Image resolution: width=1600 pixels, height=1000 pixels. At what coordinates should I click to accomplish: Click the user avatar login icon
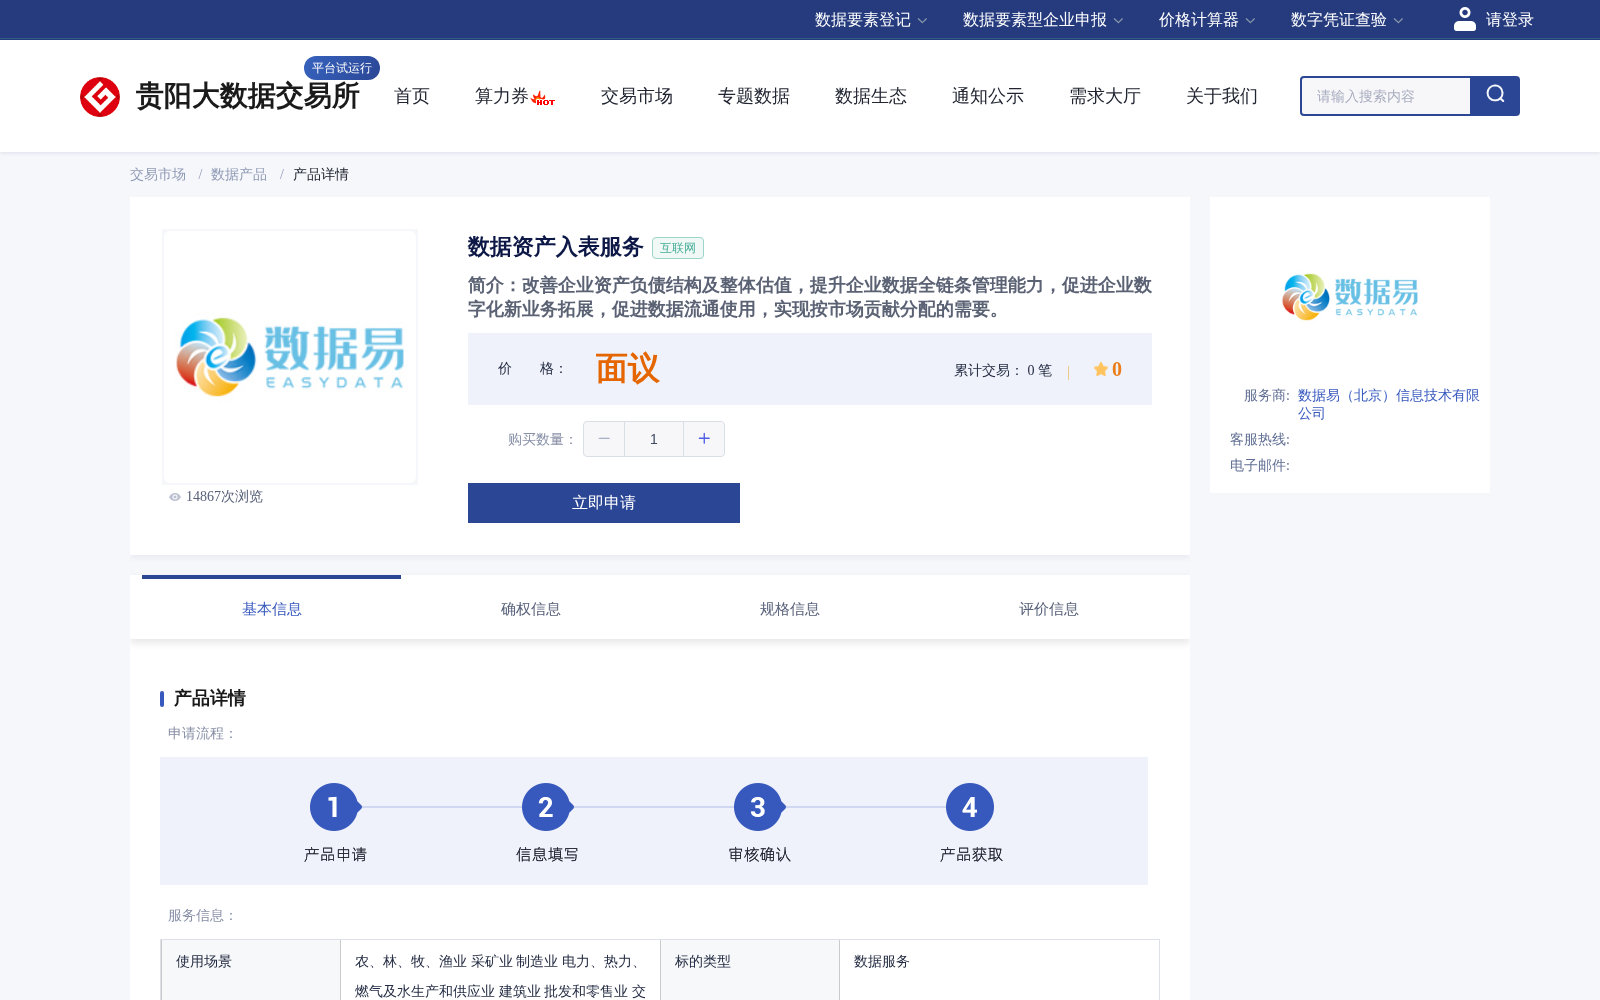coord(1465,19)
